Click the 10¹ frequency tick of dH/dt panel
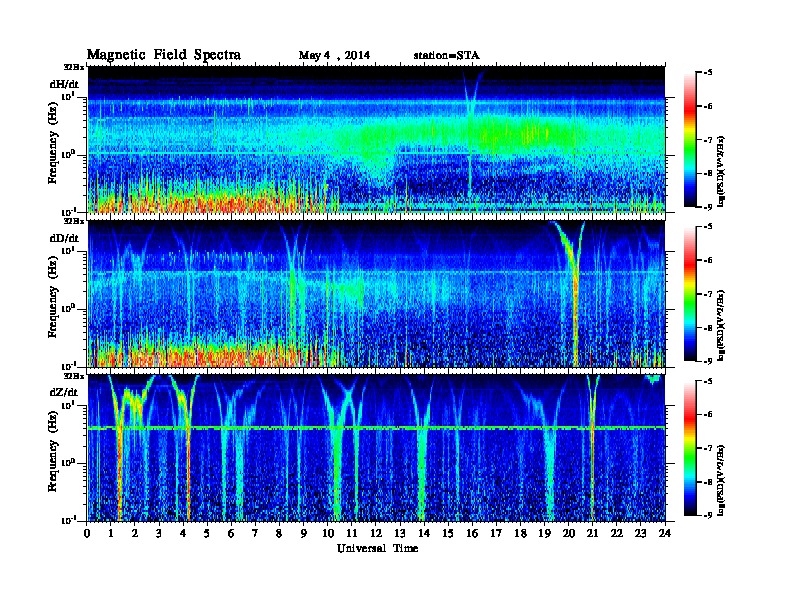The image size is (792, 612). pyautogui.click(x=68, y=97)
